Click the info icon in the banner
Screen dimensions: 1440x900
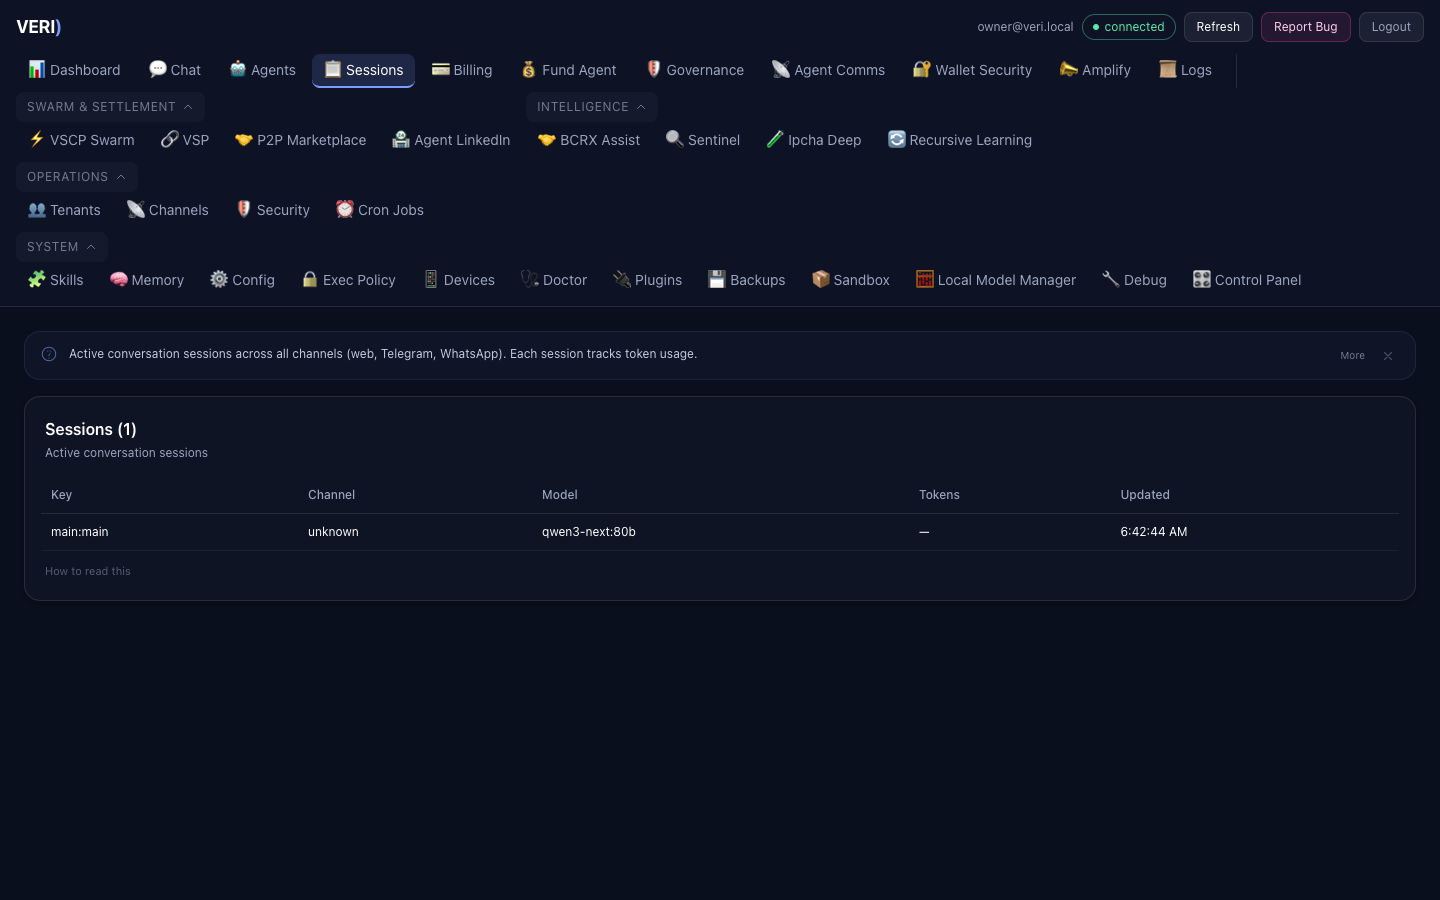(x=49, y=354)
